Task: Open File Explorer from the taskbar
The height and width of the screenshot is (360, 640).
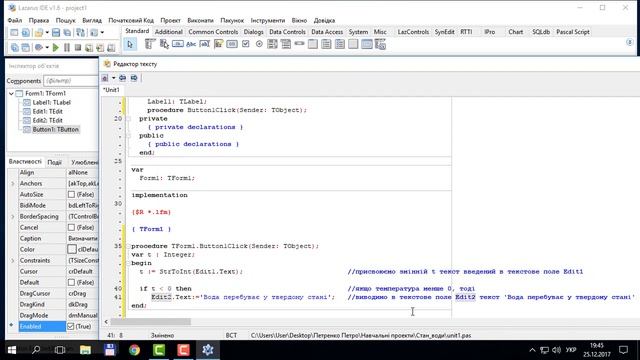Action: [85, 350]
